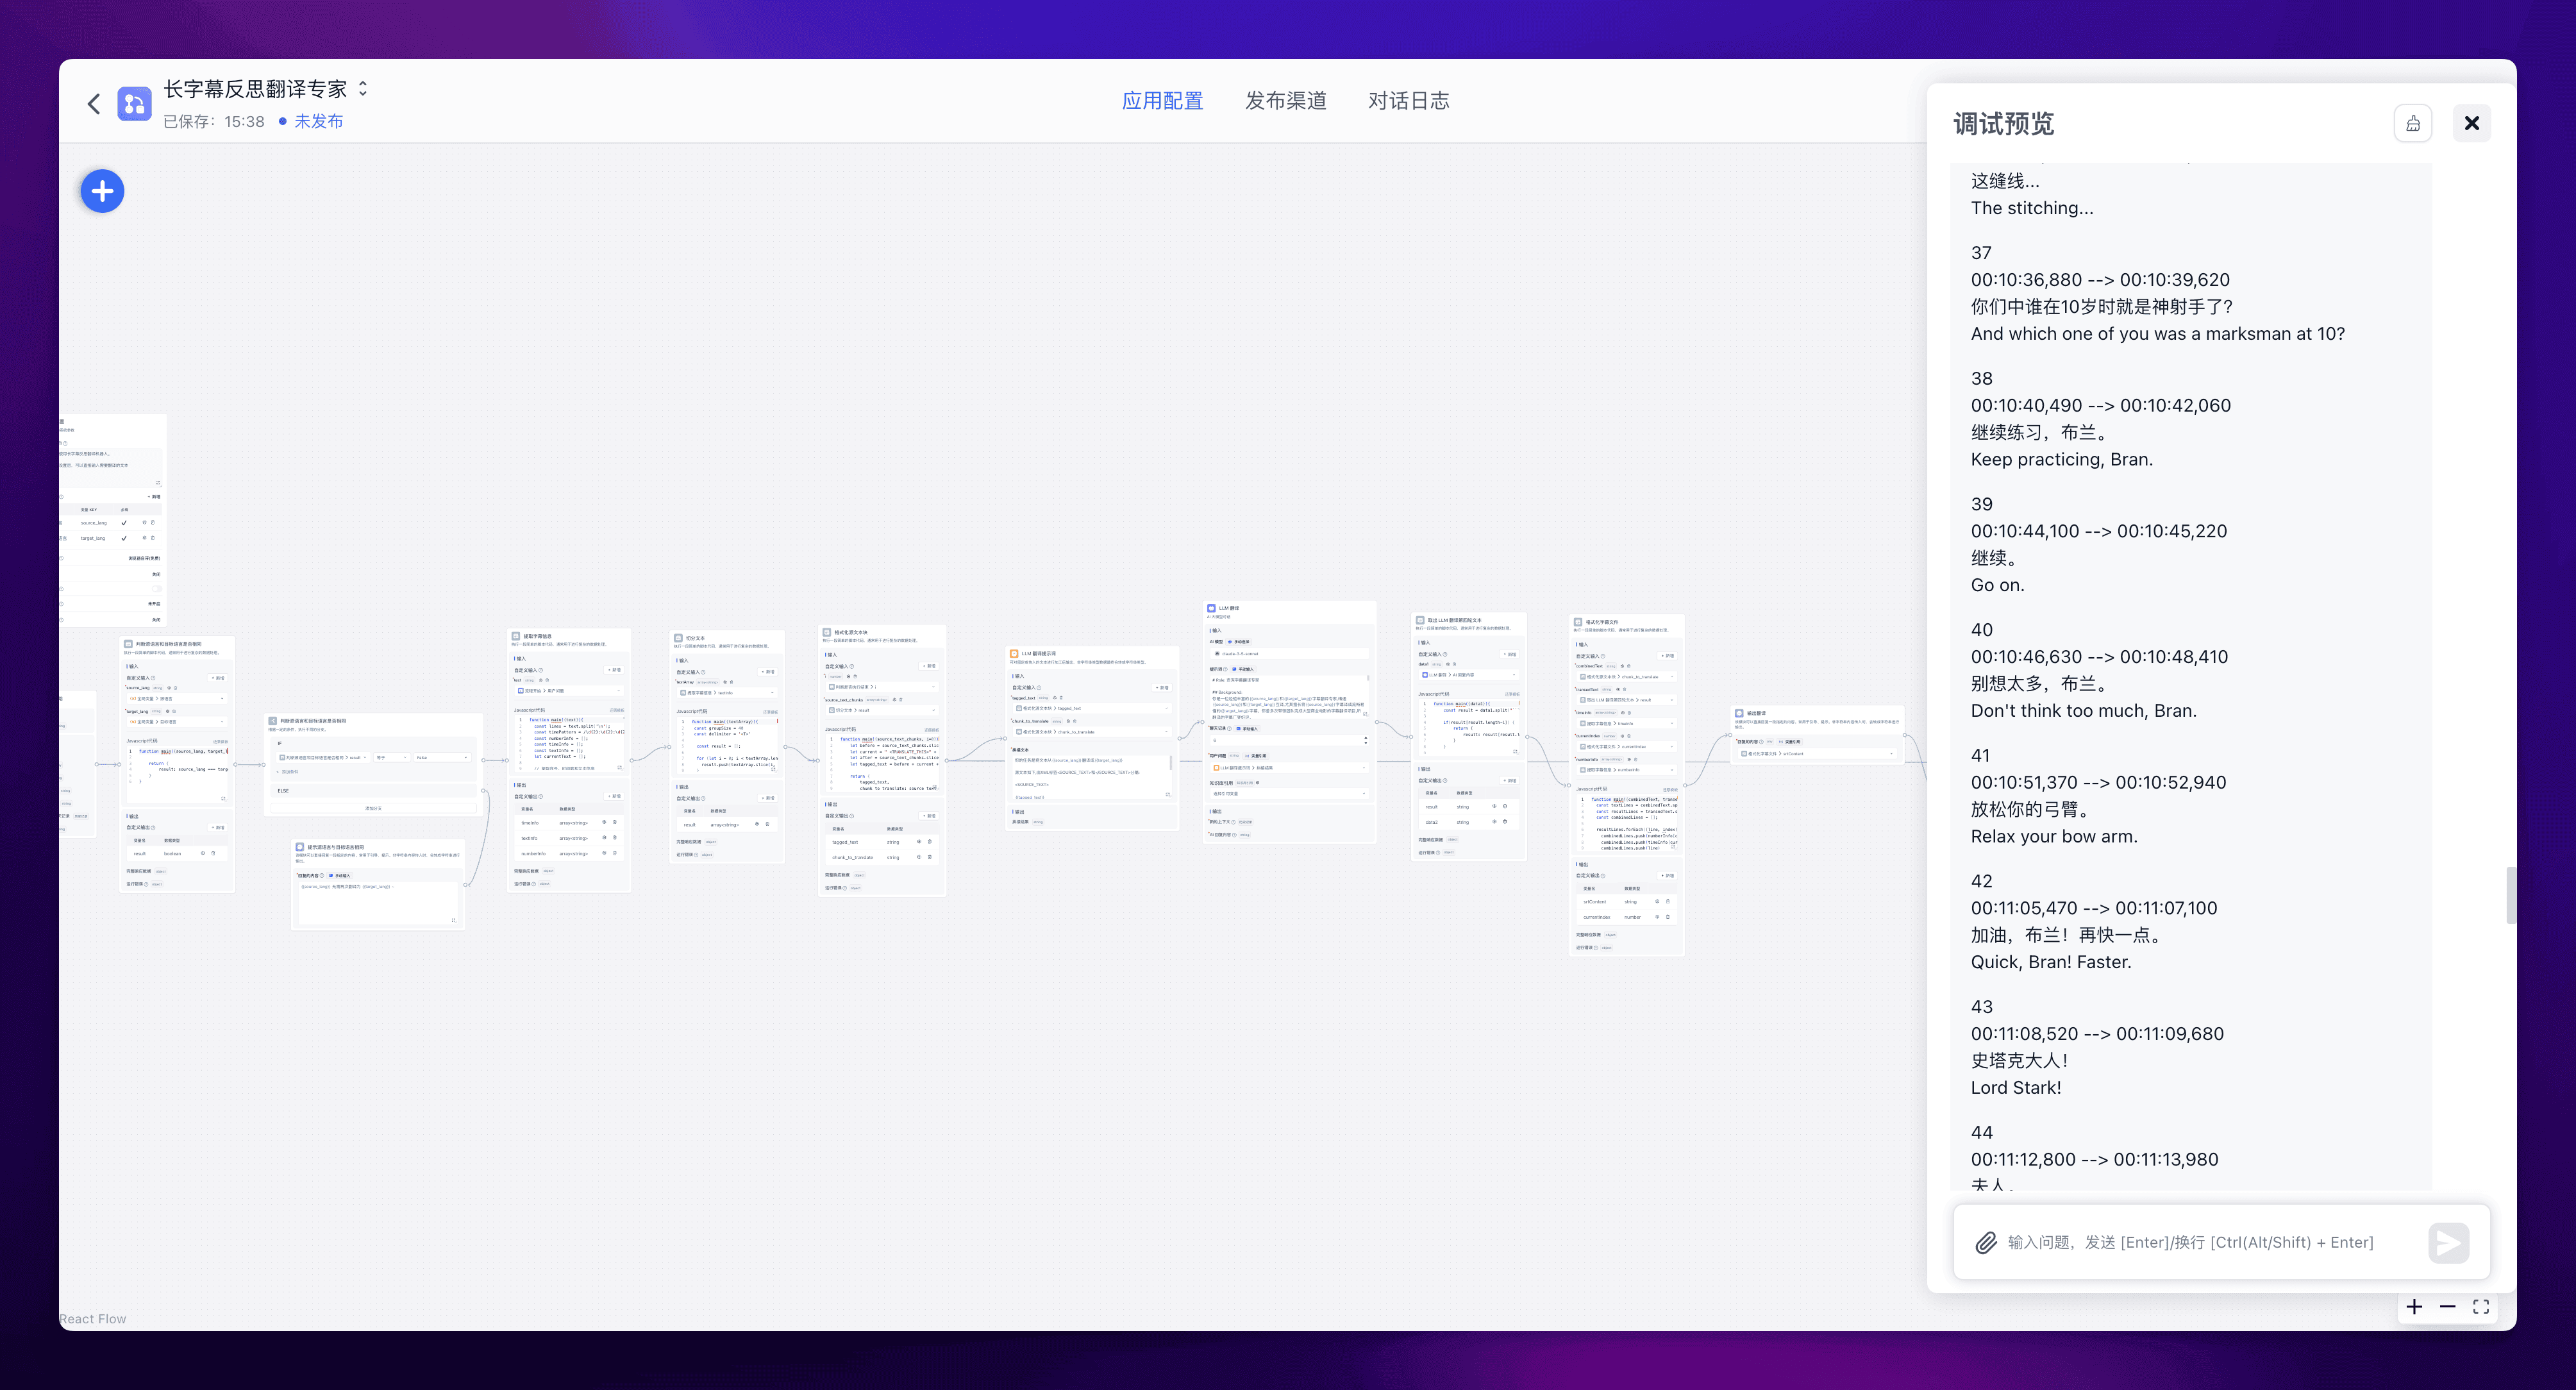Toggle target_lang required checkmark
This screenshot has width=2576, height=1390.
[x=124, y=538]
